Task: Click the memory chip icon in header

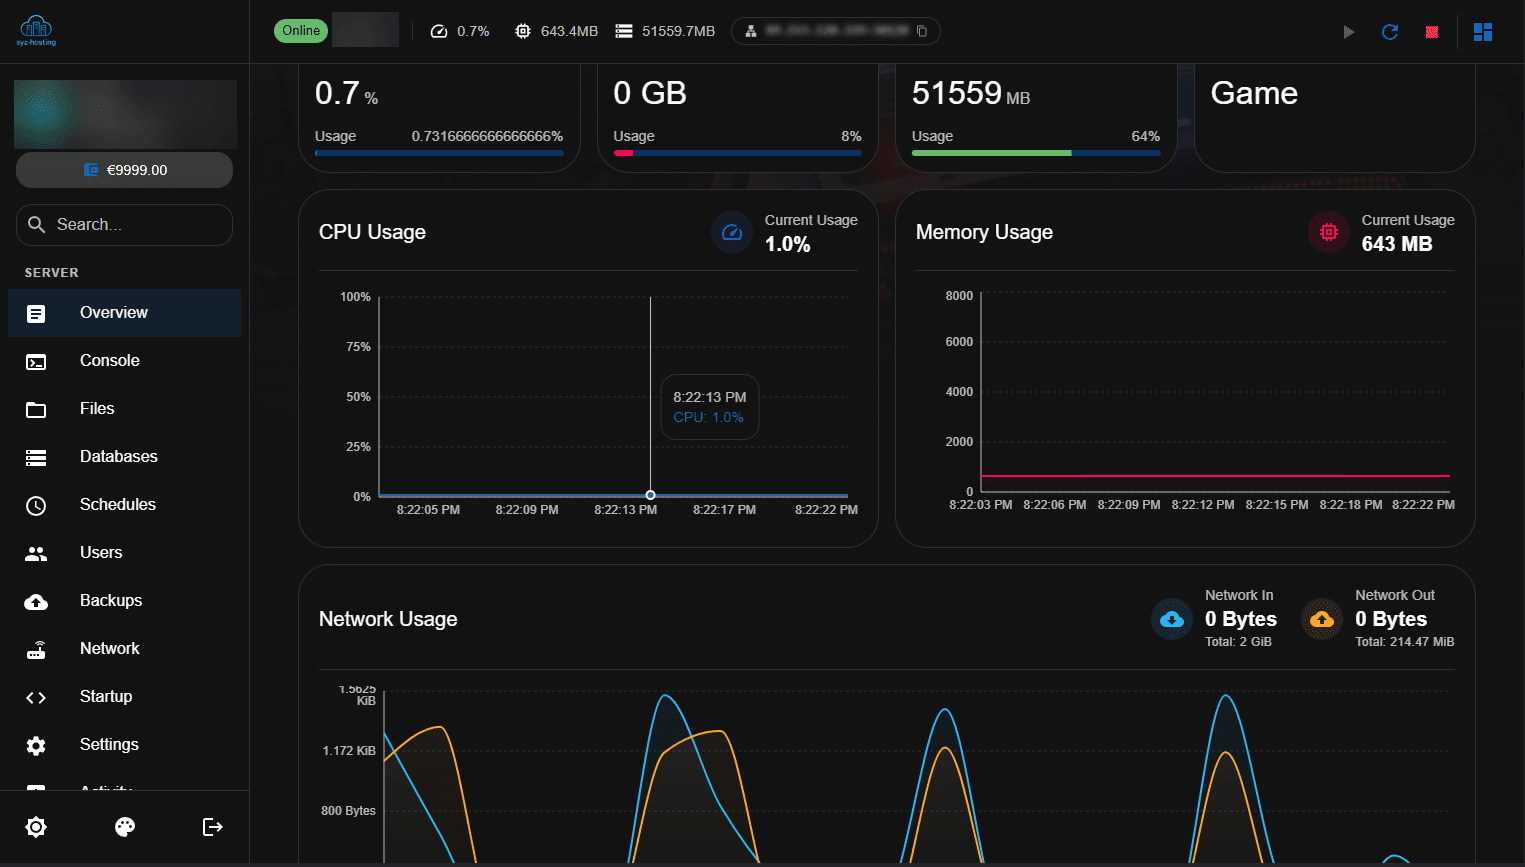Action: [x=523, y=31]
